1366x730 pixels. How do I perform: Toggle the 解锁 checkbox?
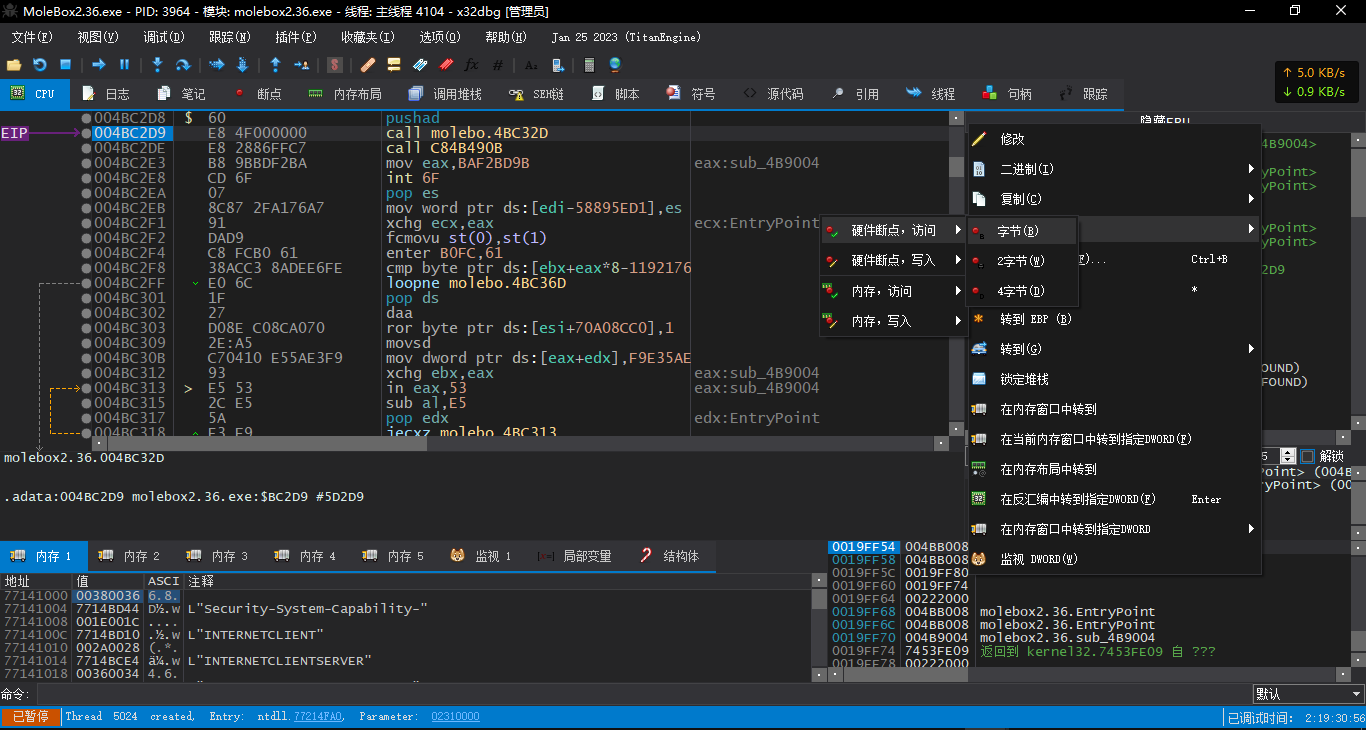(x=1307, y=456)
